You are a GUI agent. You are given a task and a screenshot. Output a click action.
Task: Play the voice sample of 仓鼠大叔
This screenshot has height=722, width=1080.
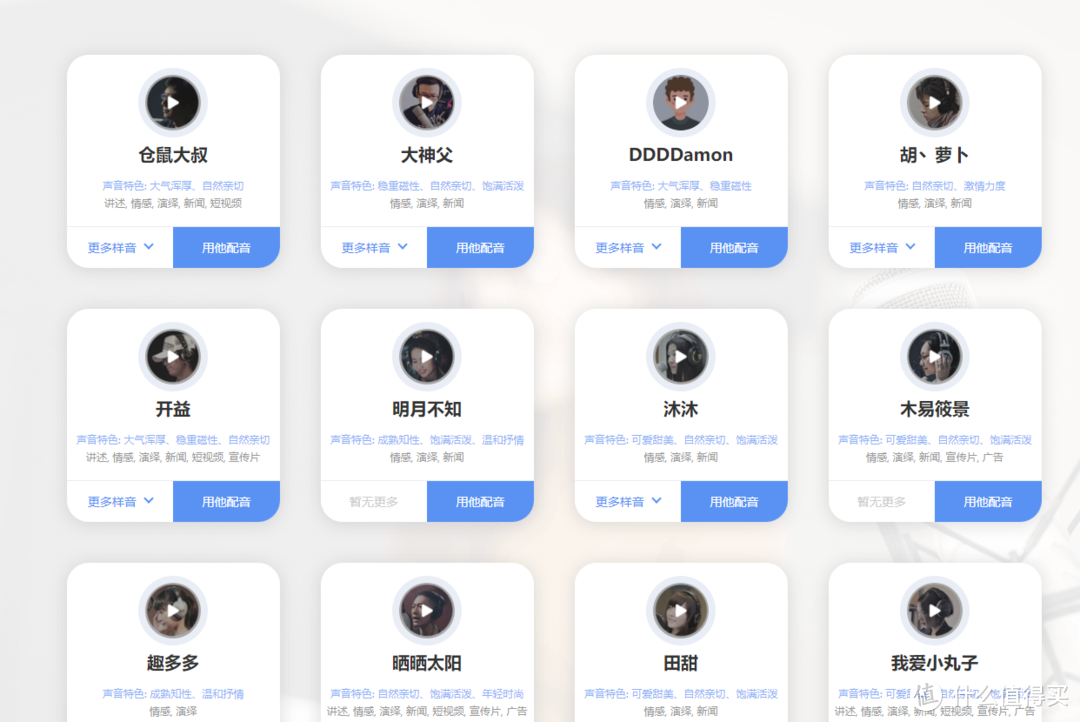[172, 101]
